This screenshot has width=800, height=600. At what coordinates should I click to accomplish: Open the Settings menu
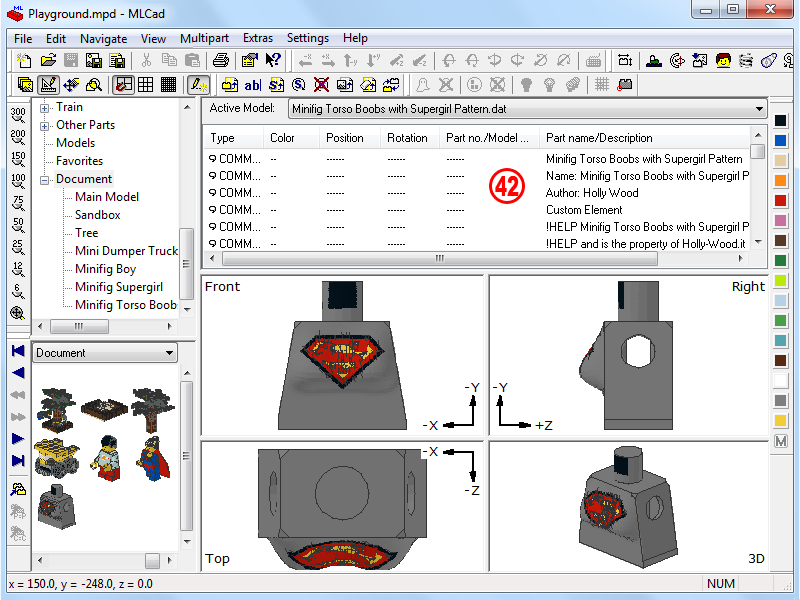tap(308, 38)
